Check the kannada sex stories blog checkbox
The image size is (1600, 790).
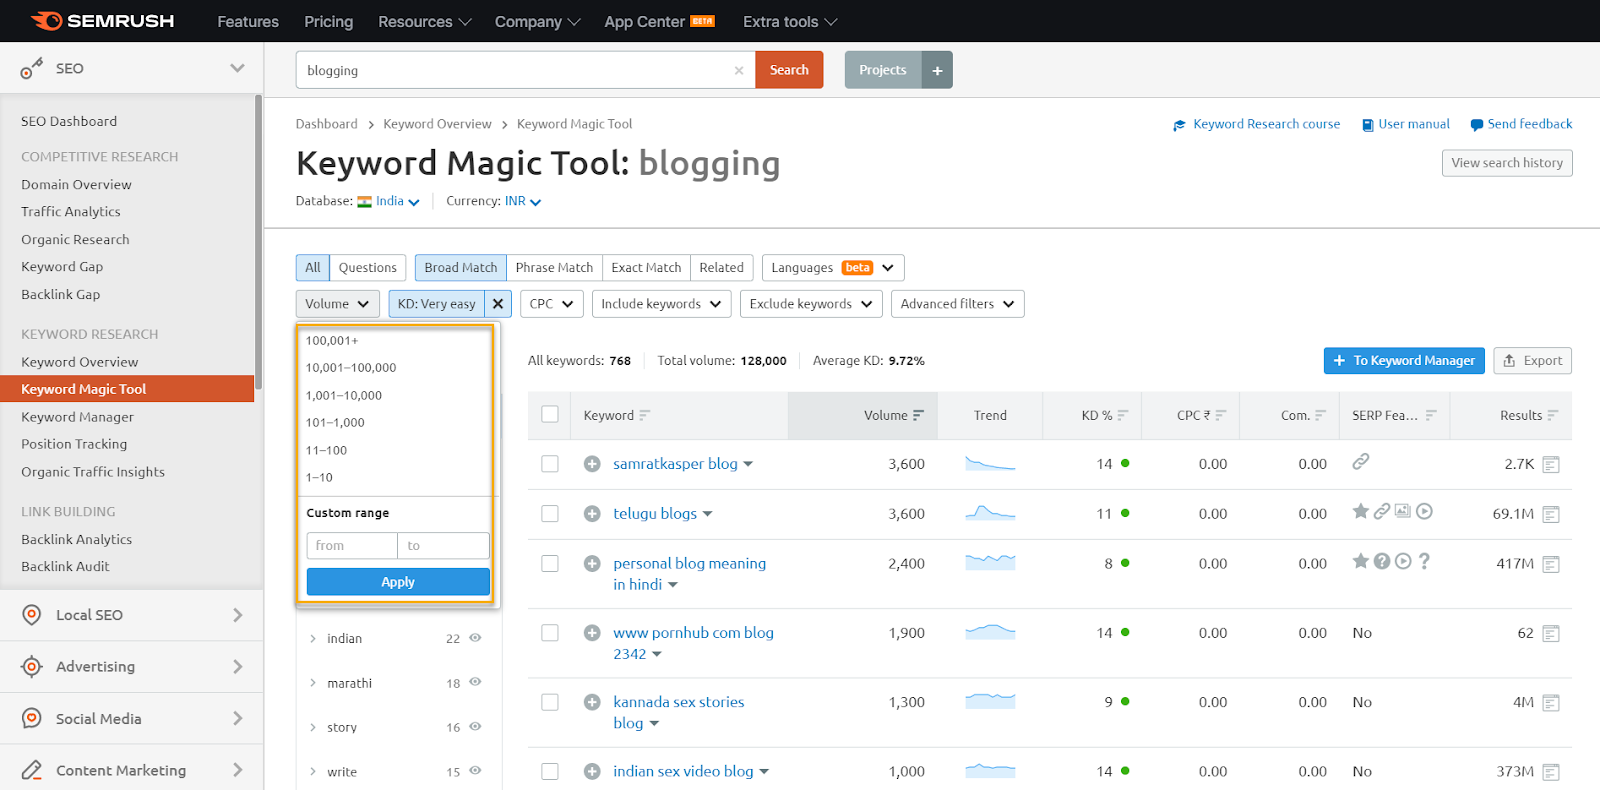pyautogui.click(x=550, y=702)
